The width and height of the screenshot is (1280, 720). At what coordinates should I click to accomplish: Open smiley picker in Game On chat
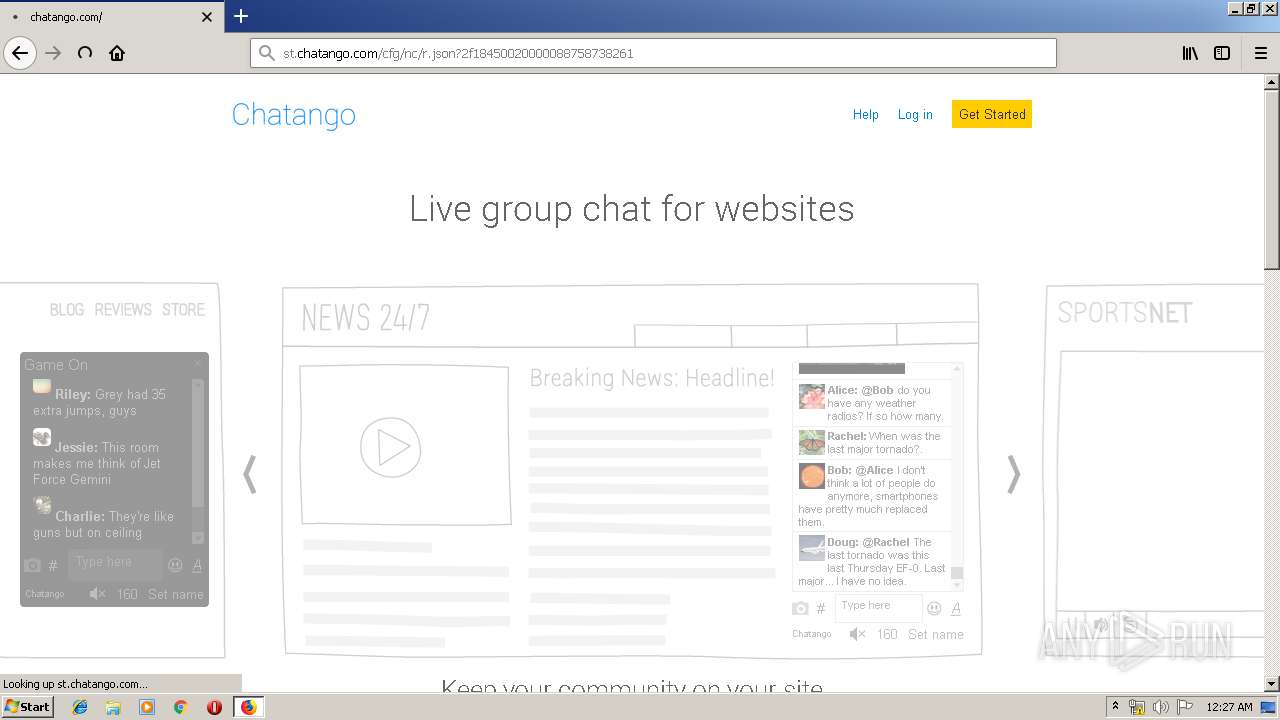click(x=175, y=565)
